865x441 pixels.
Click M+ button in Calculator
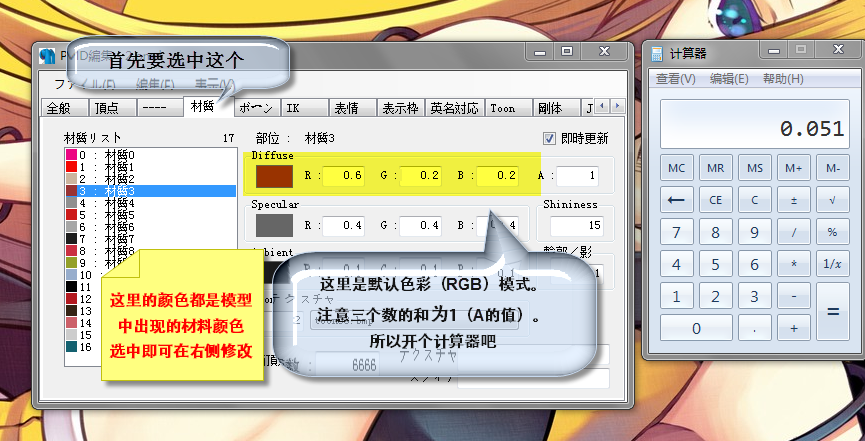click(x=794, y=168)
